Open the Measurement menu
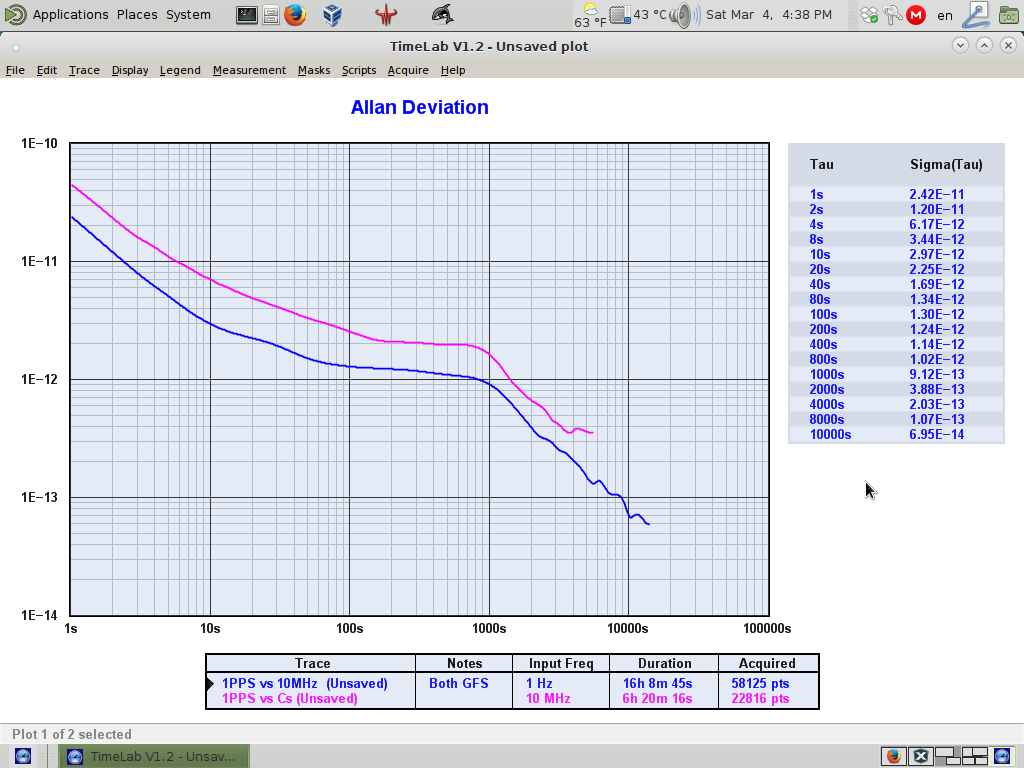This screenshot has width=1024, height=768. click(249, 70)
